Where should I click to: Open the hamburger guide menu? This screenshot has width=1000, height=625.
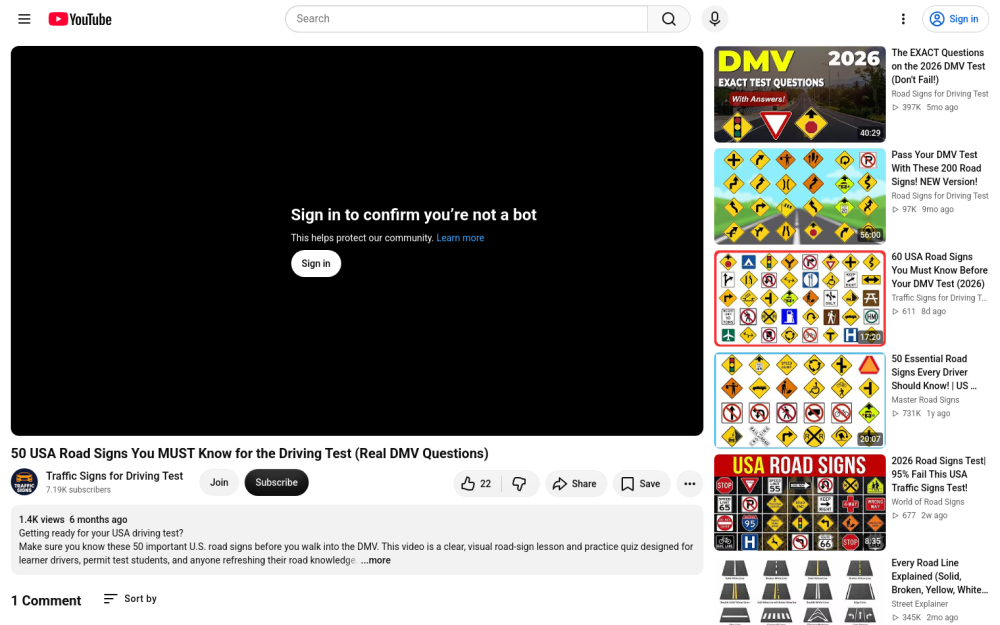click(x=24, y=19)
